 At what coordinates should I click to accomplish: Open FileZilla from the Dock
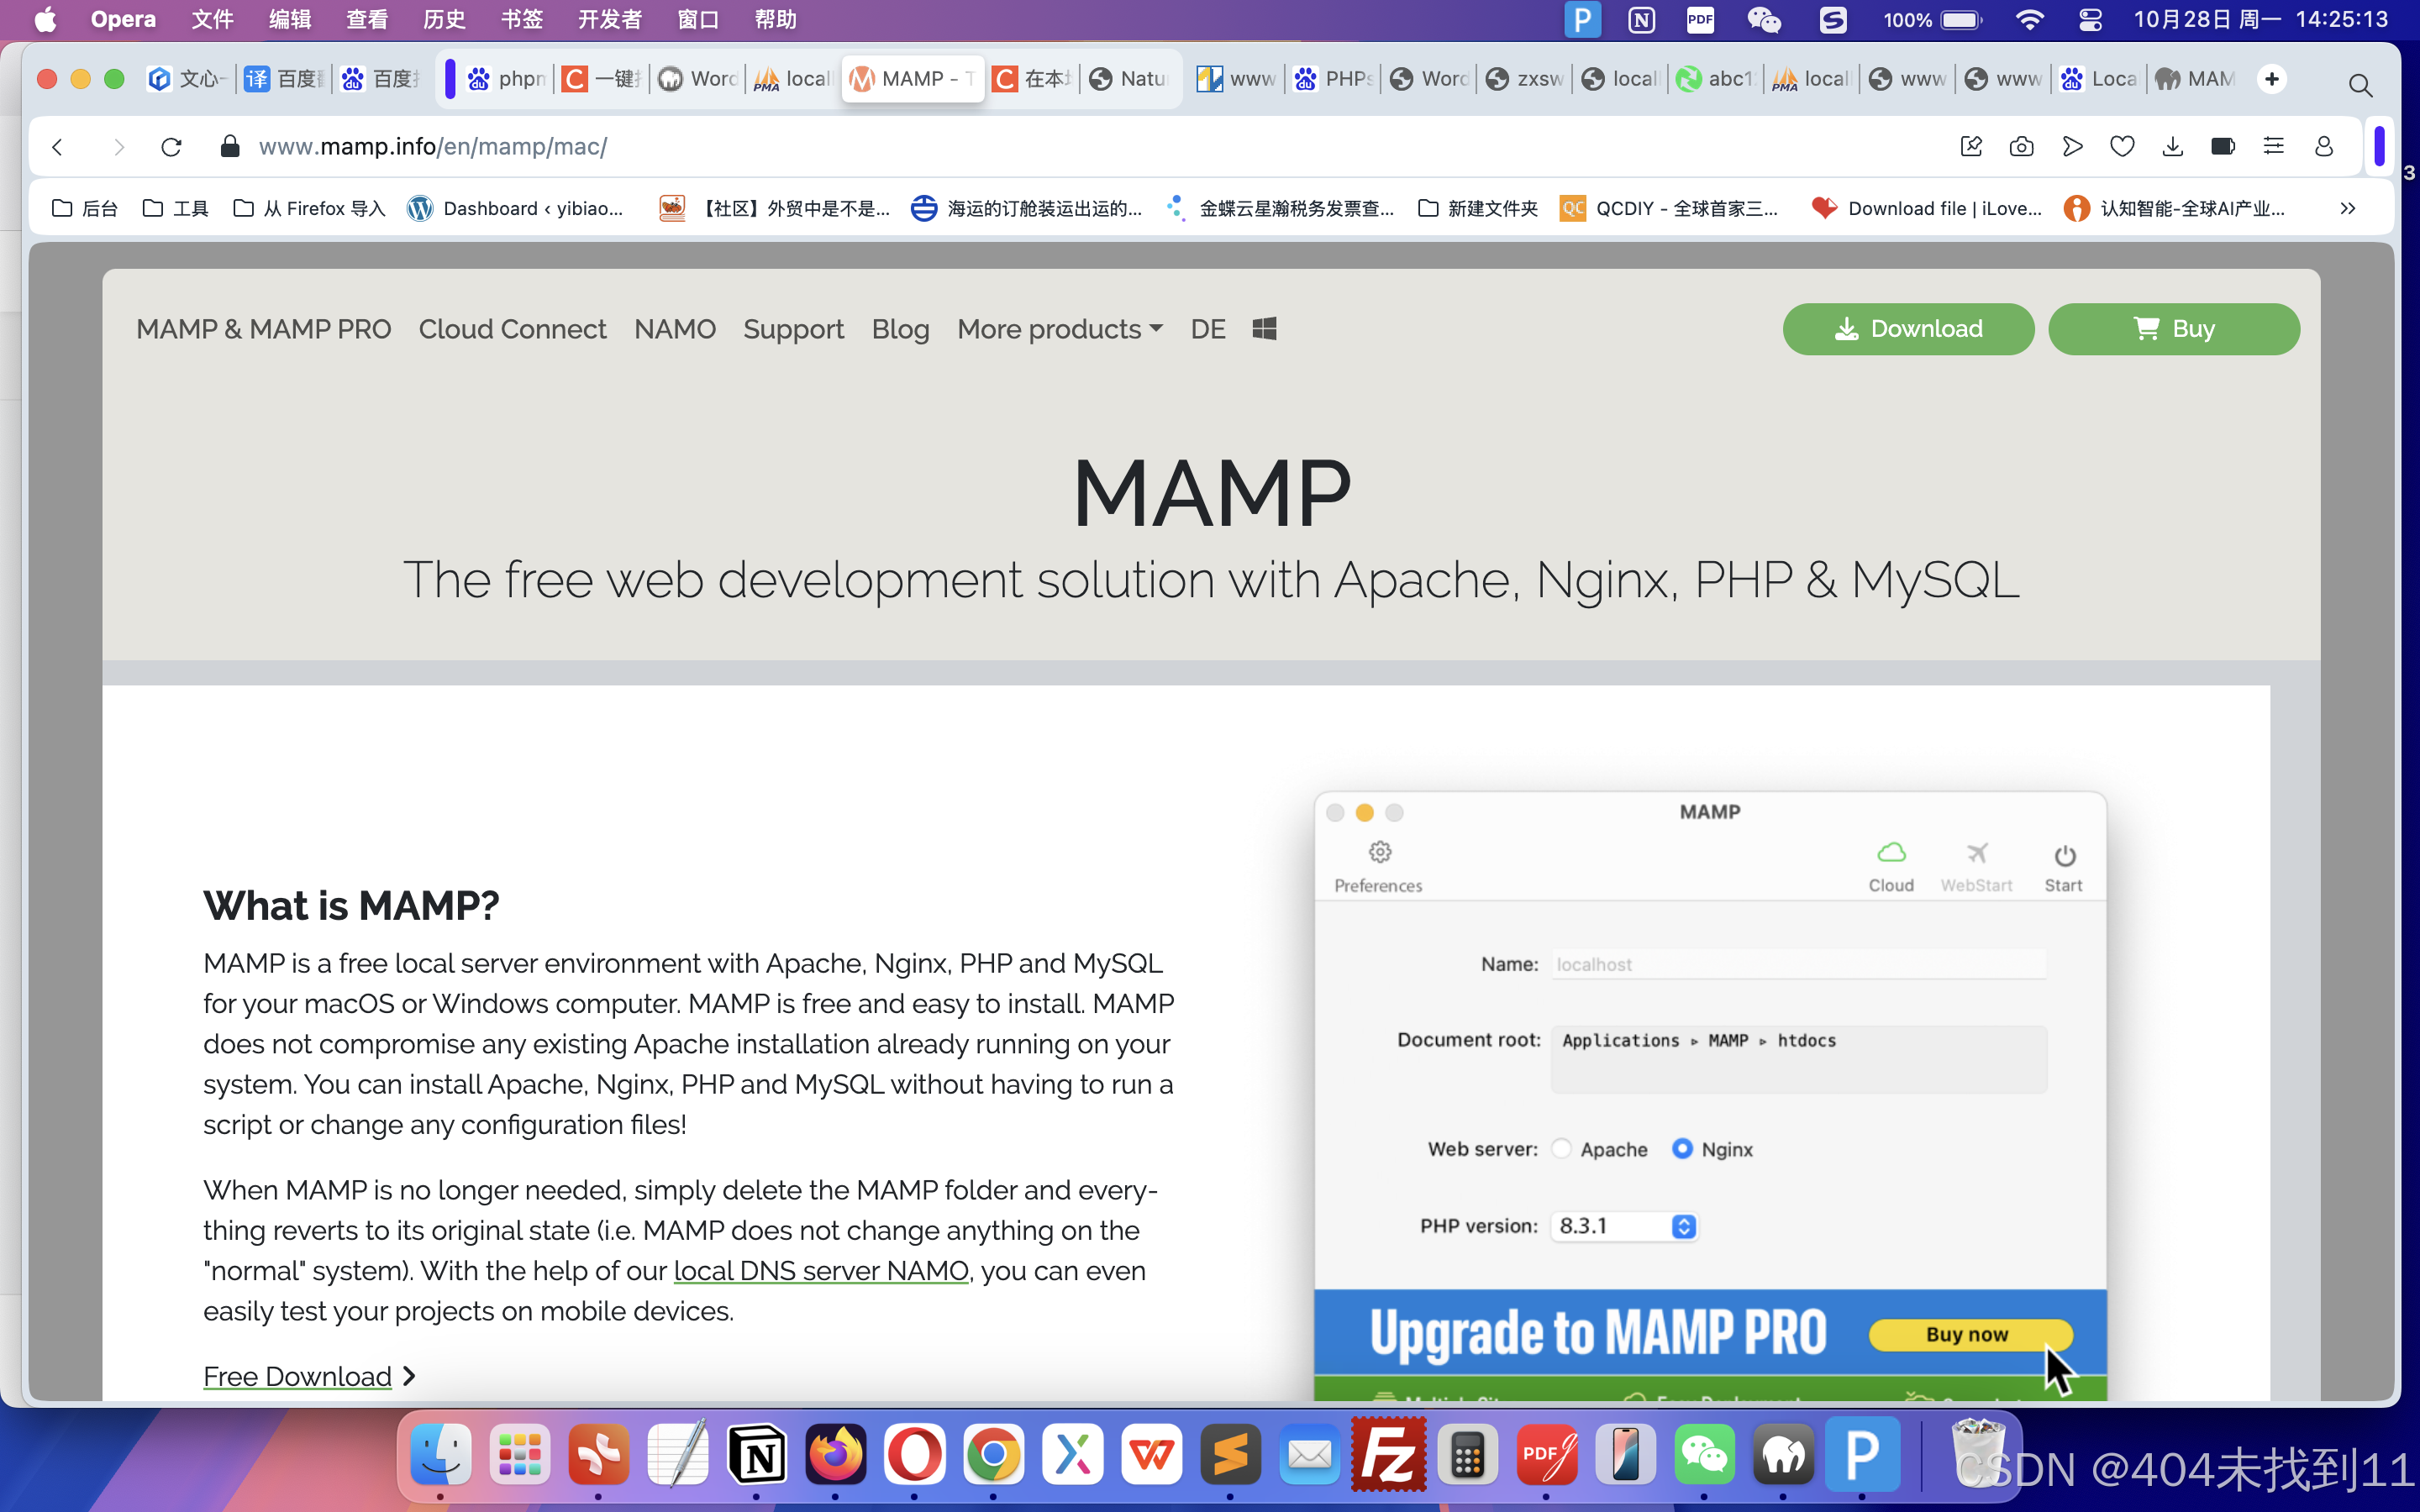[x=1388, y=1455]
